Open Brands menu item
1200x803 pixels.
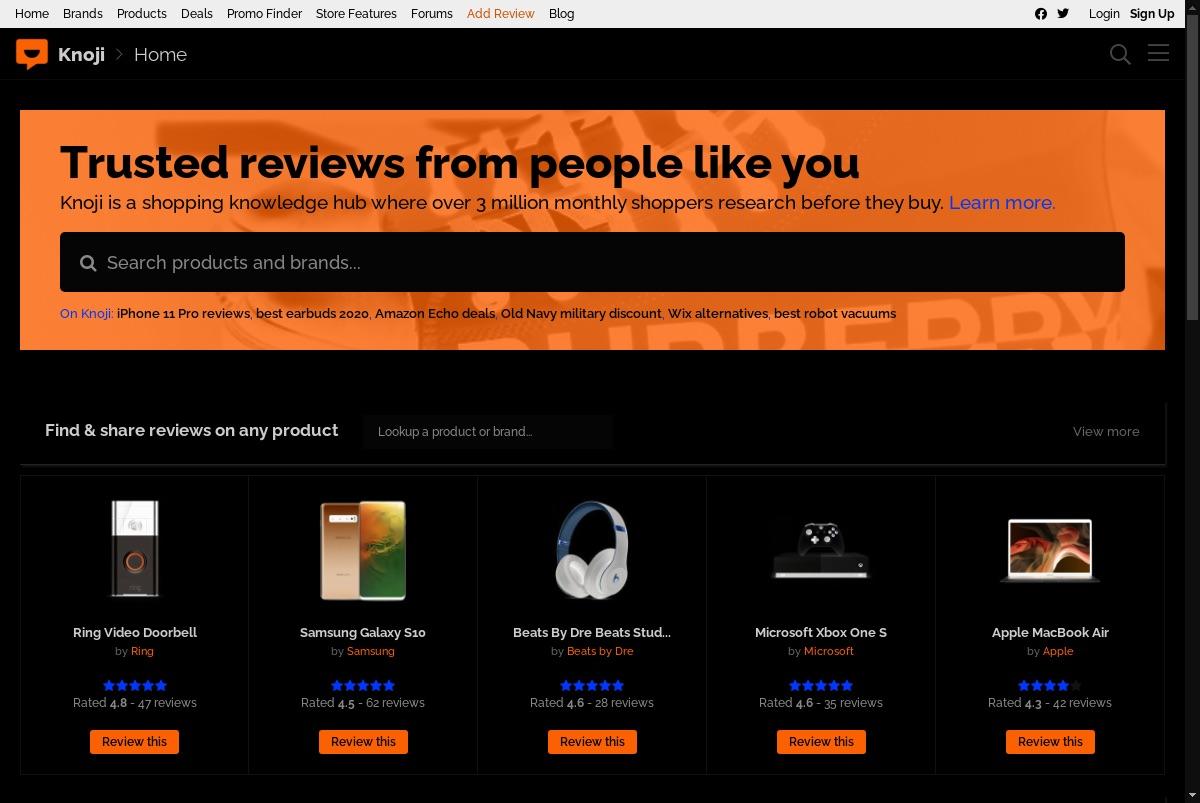(83, 14)
